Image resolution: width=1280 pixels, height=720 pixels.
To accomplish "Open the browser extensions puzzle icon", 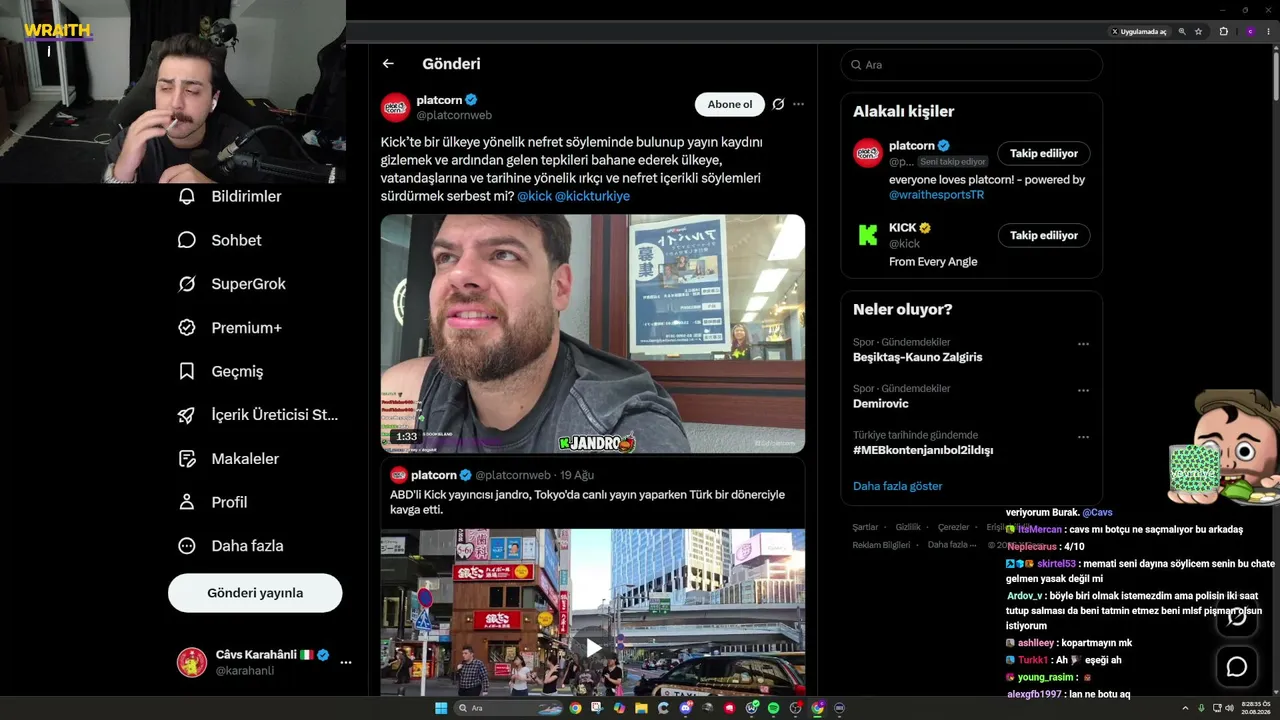I will pyautogui.click(x=1223, y=32).
